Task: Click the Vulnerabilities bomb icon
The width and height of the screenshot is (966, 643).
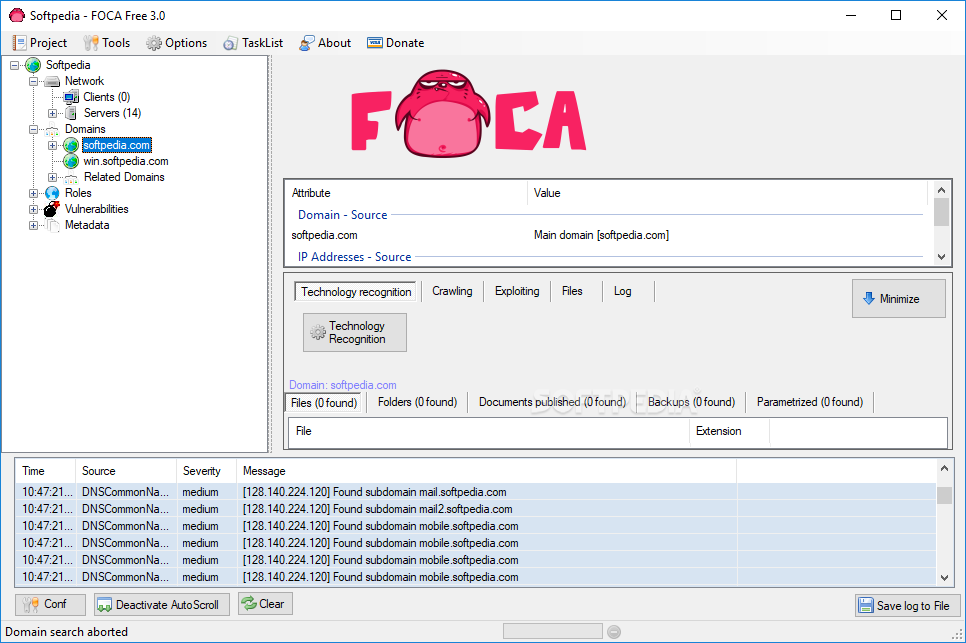Action: click(x=52, y=209)
